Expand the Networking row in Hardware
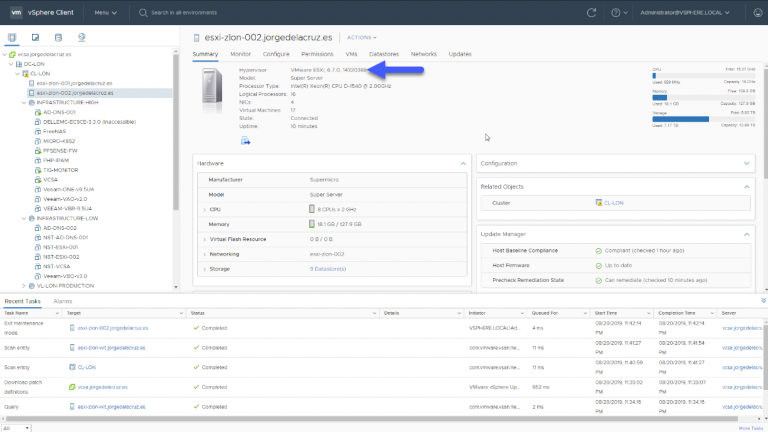 click(204, 254)
